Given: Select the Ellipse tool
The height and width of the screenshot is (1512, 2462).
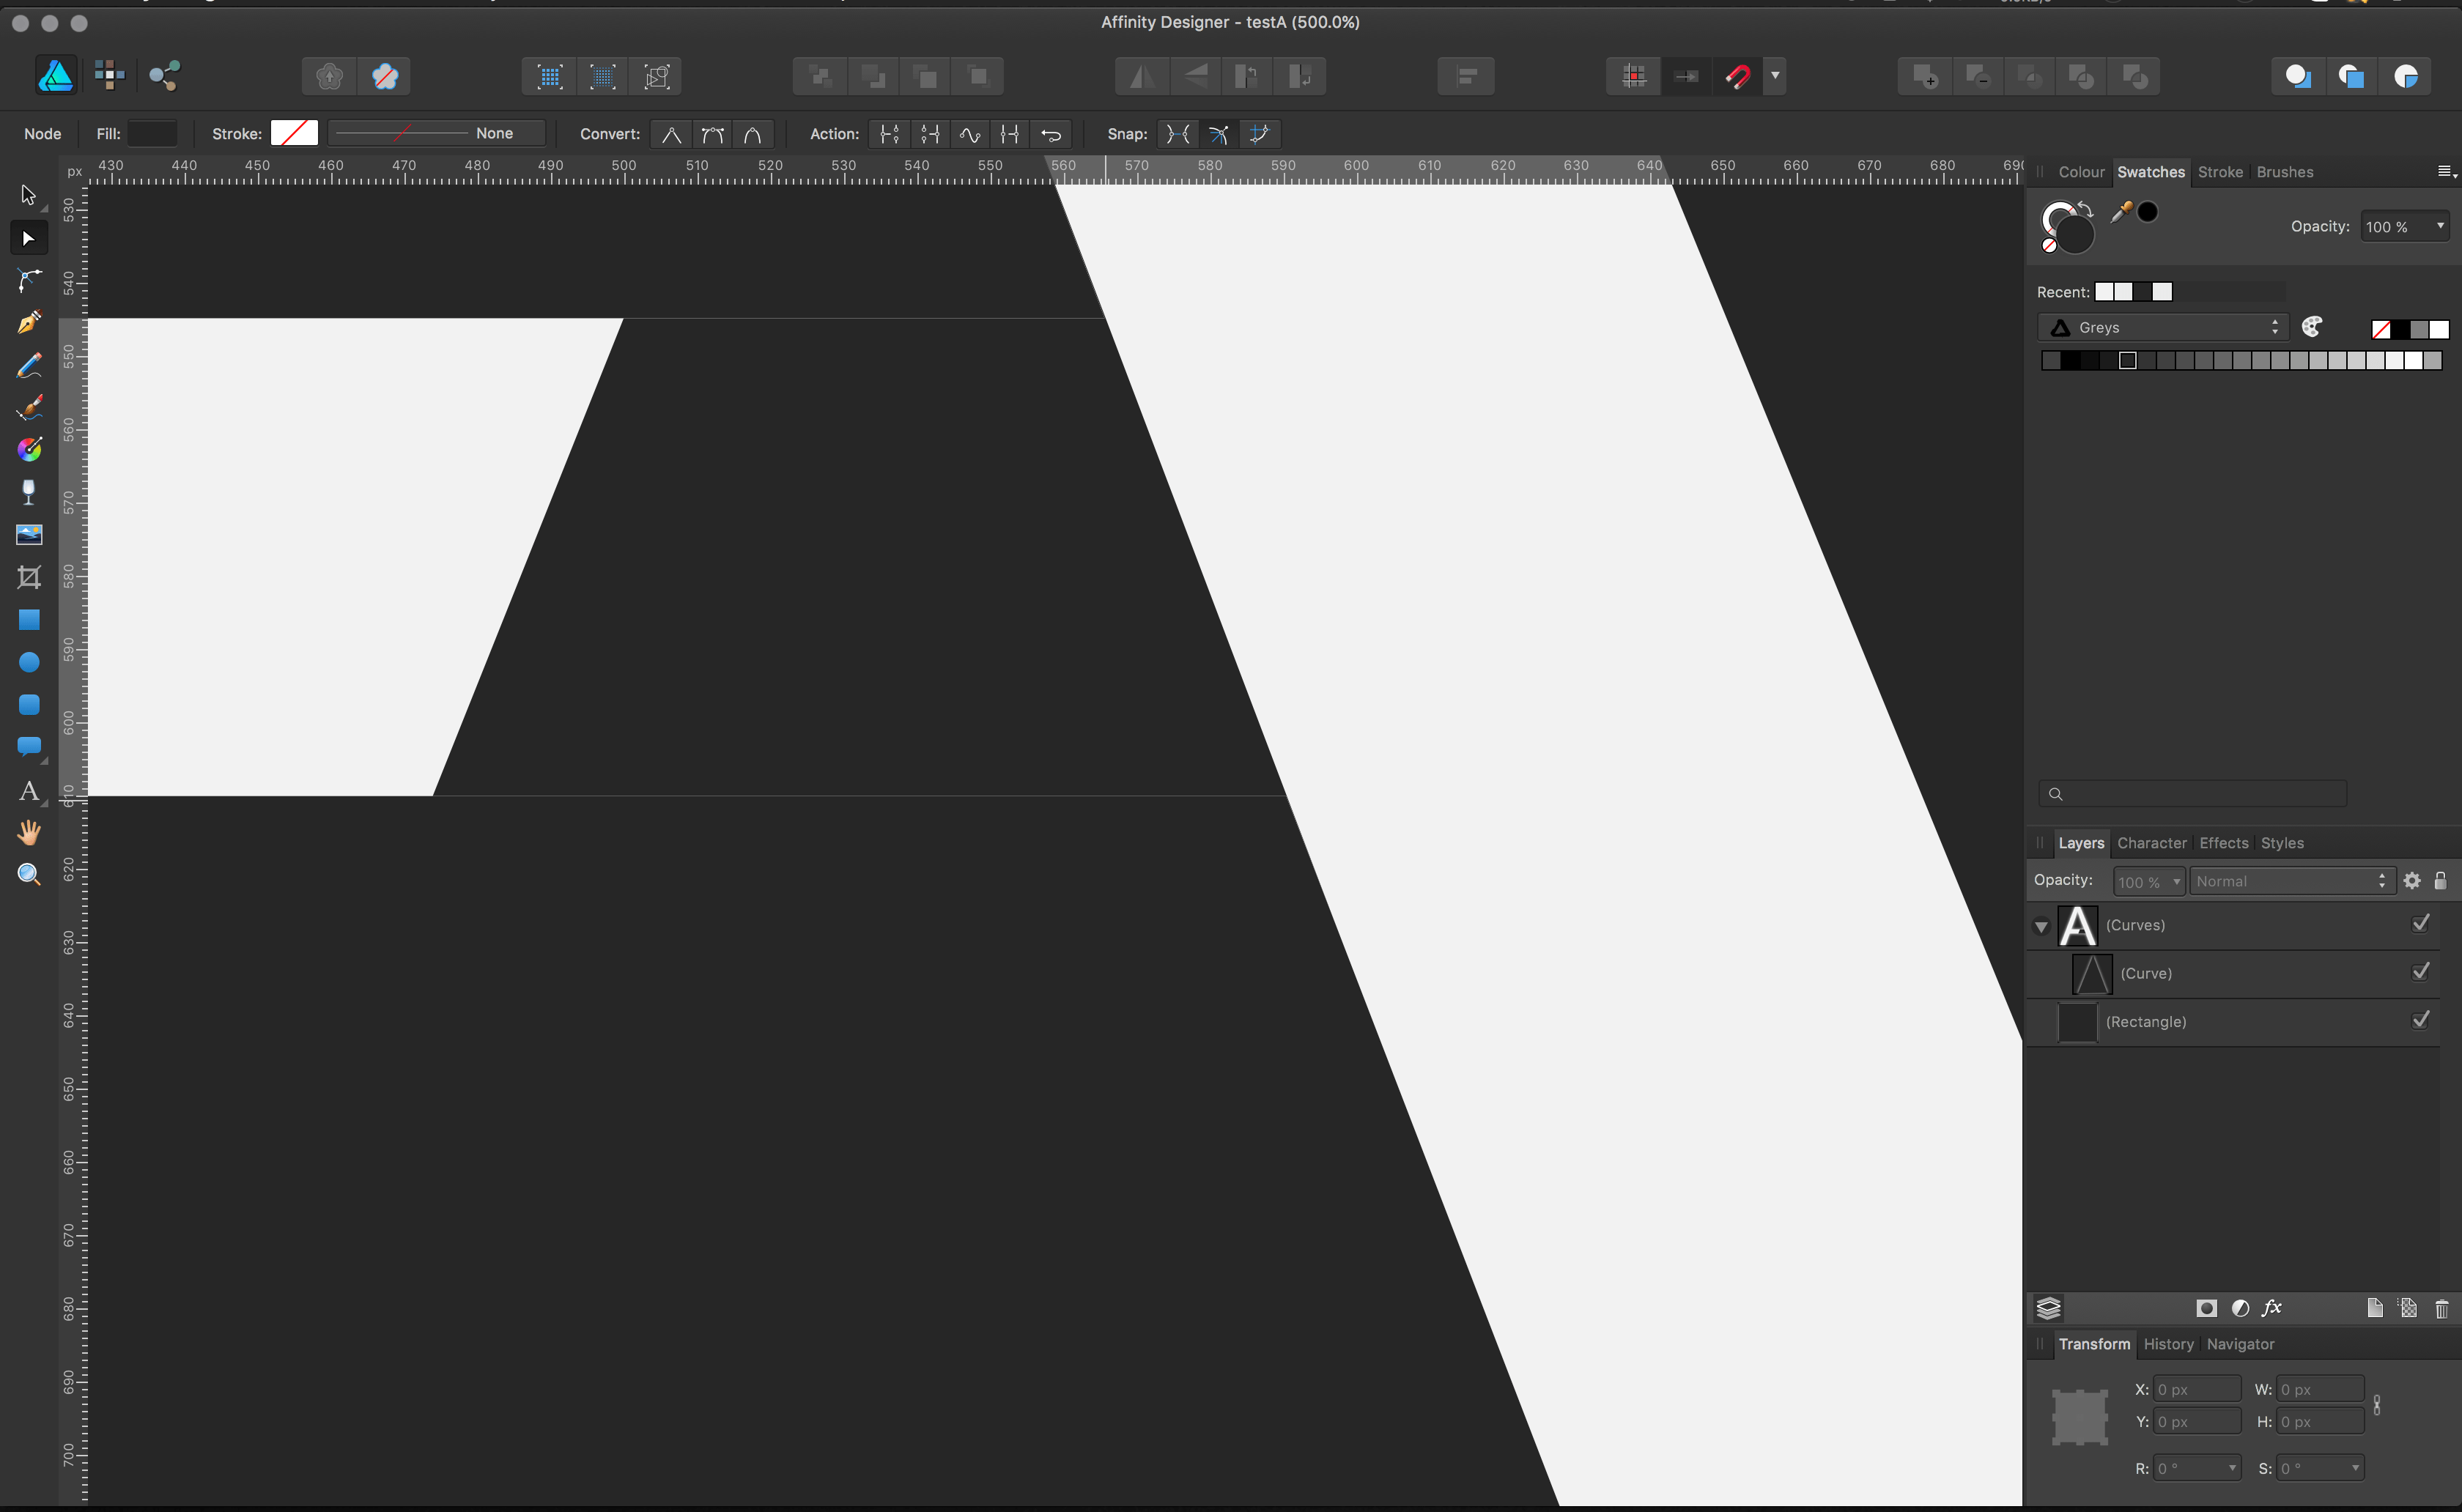Looking at the screenshot, I should point(29,662).
